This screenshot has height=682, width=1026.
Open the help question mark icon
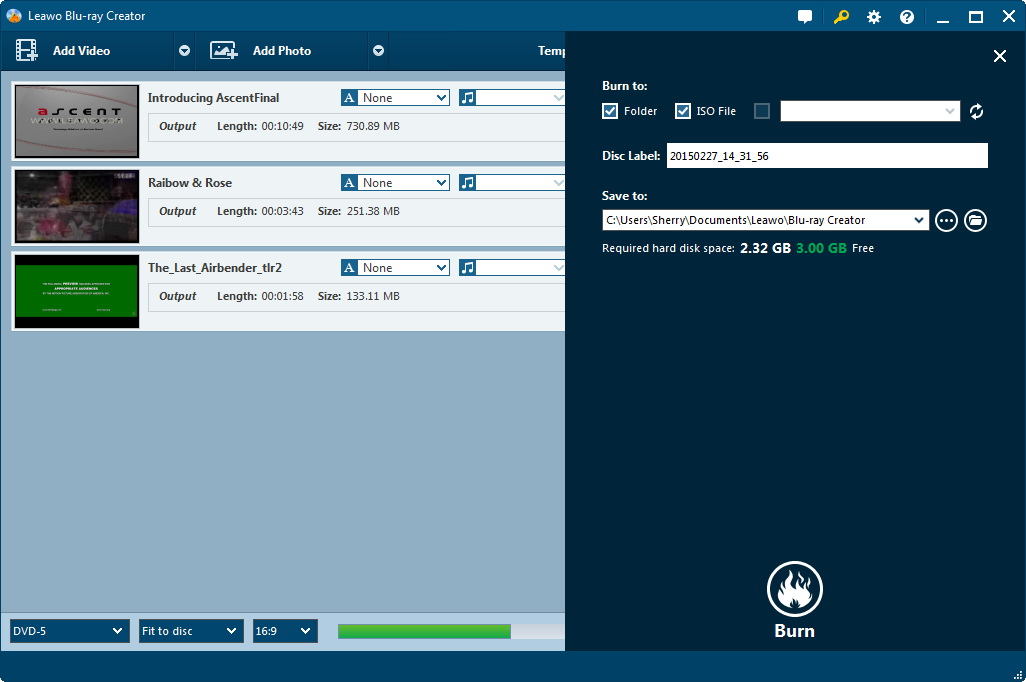click(906, 17)
